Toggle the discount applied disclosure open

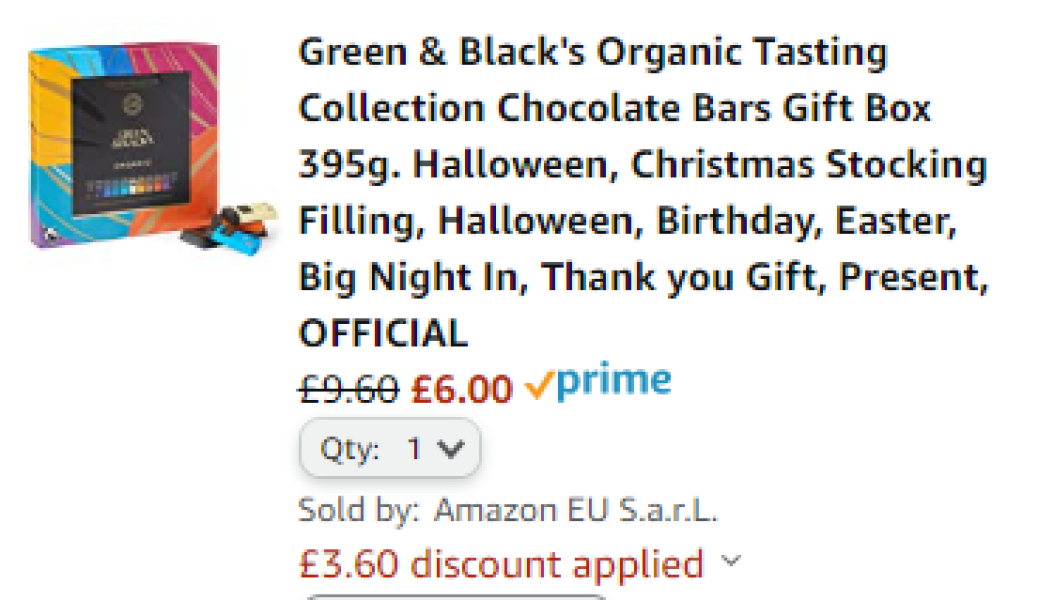pos(730,562)
